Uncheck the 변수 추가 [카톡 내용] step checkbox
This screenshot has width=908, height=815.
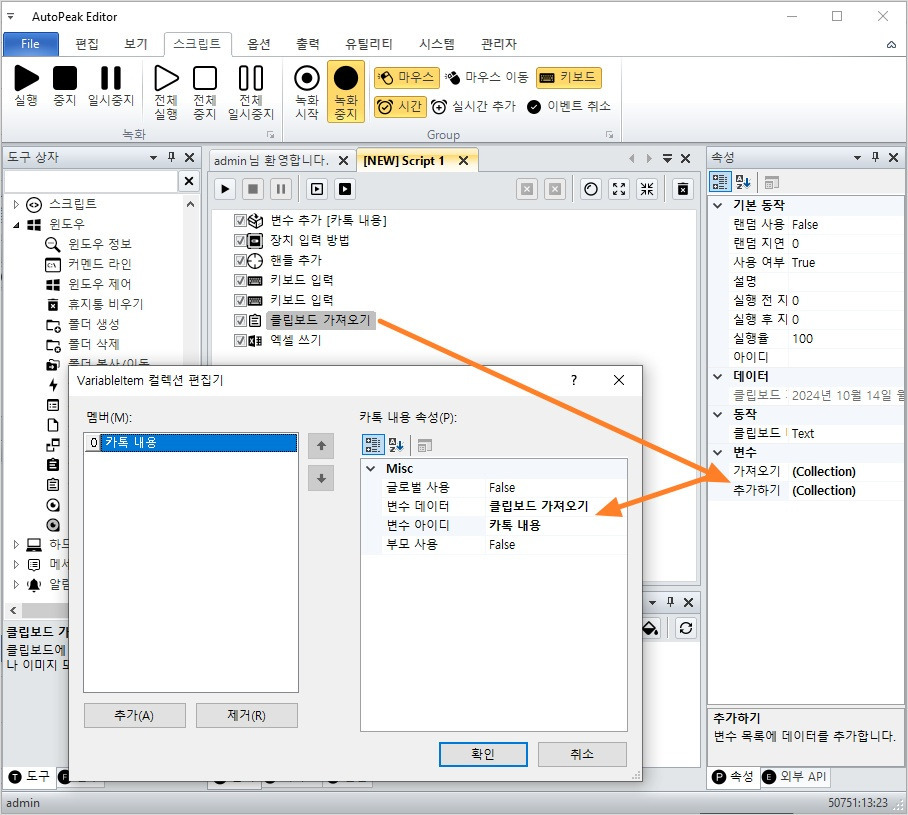click(x=240, y=220)
